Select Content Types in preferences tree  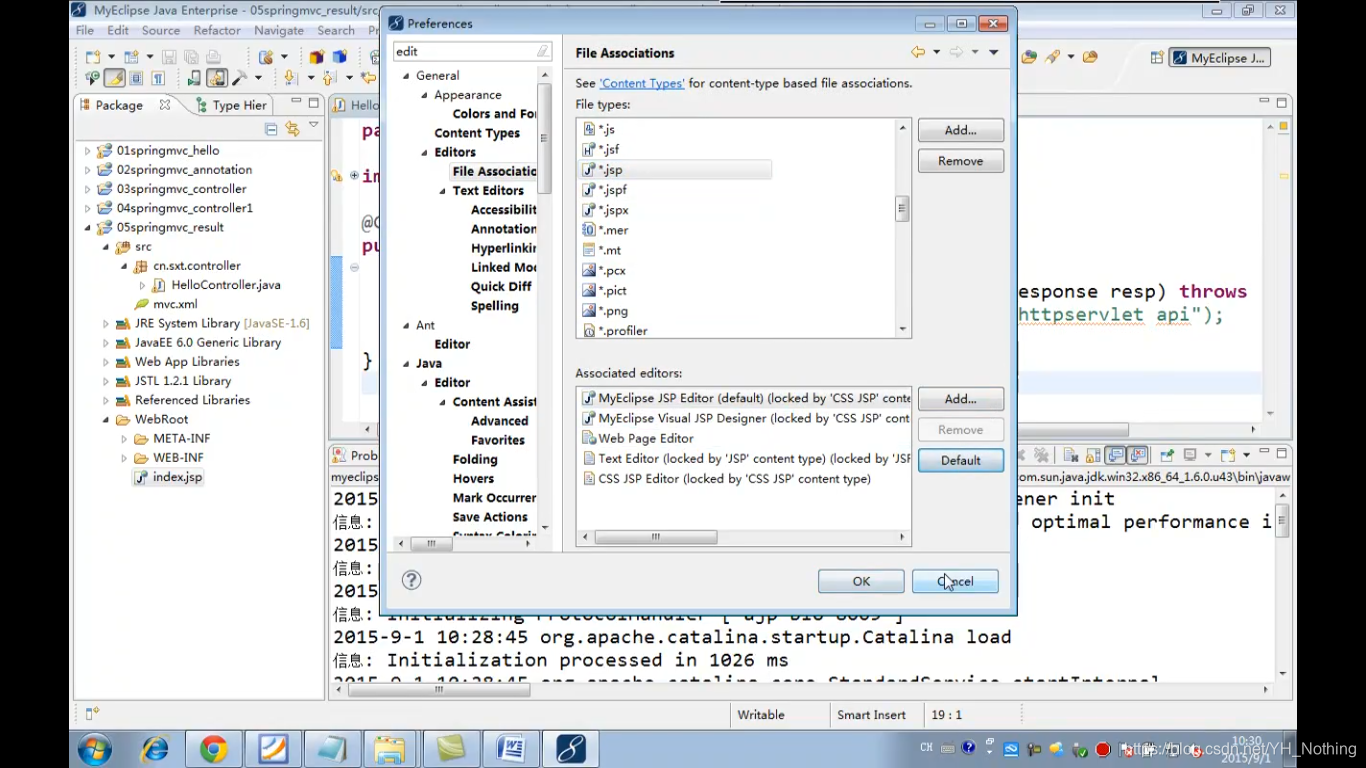pyautogui.click(x=477, y=133)
